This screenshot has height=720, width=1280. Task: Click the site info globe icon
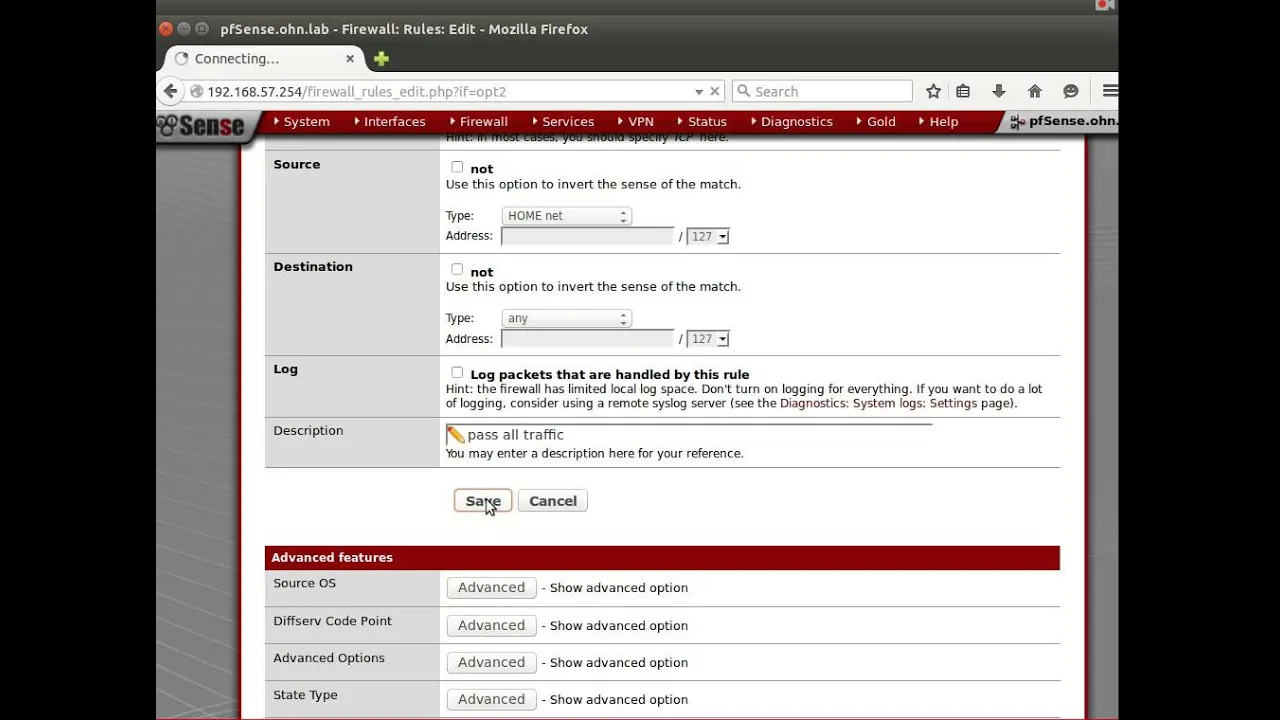coord(197,91)
